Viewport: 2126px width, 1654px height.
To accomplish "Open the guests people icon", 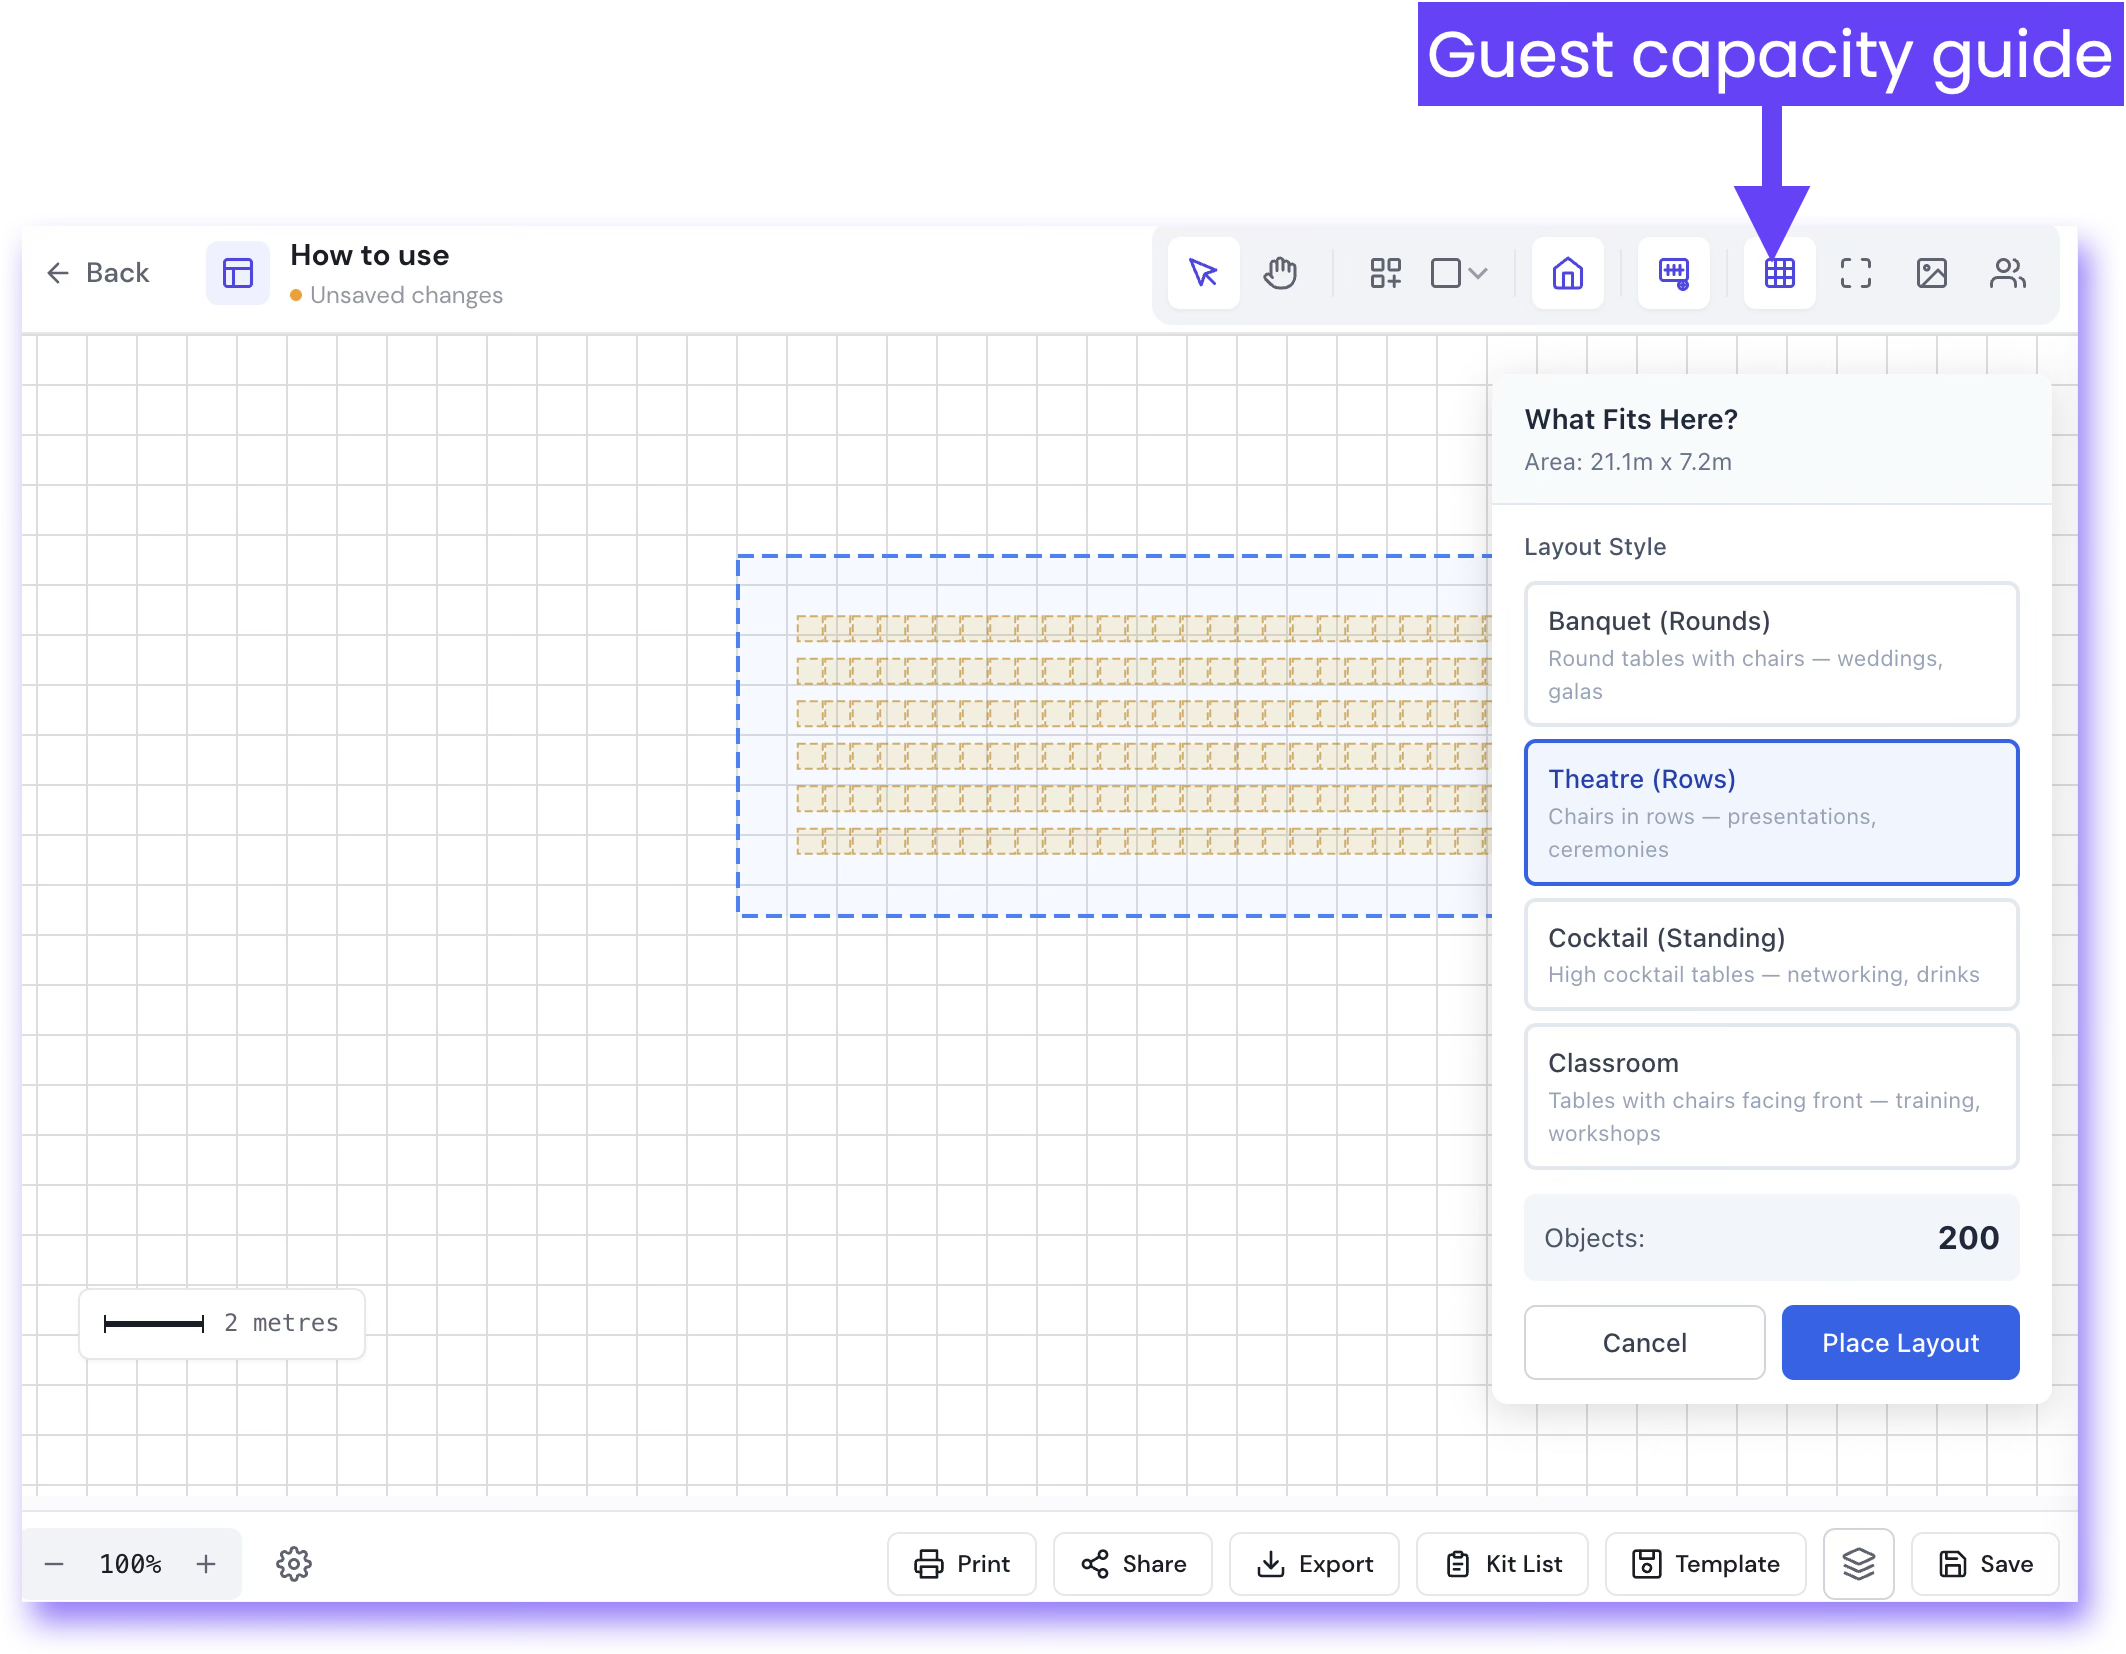I will click(x=2008, y=273).
